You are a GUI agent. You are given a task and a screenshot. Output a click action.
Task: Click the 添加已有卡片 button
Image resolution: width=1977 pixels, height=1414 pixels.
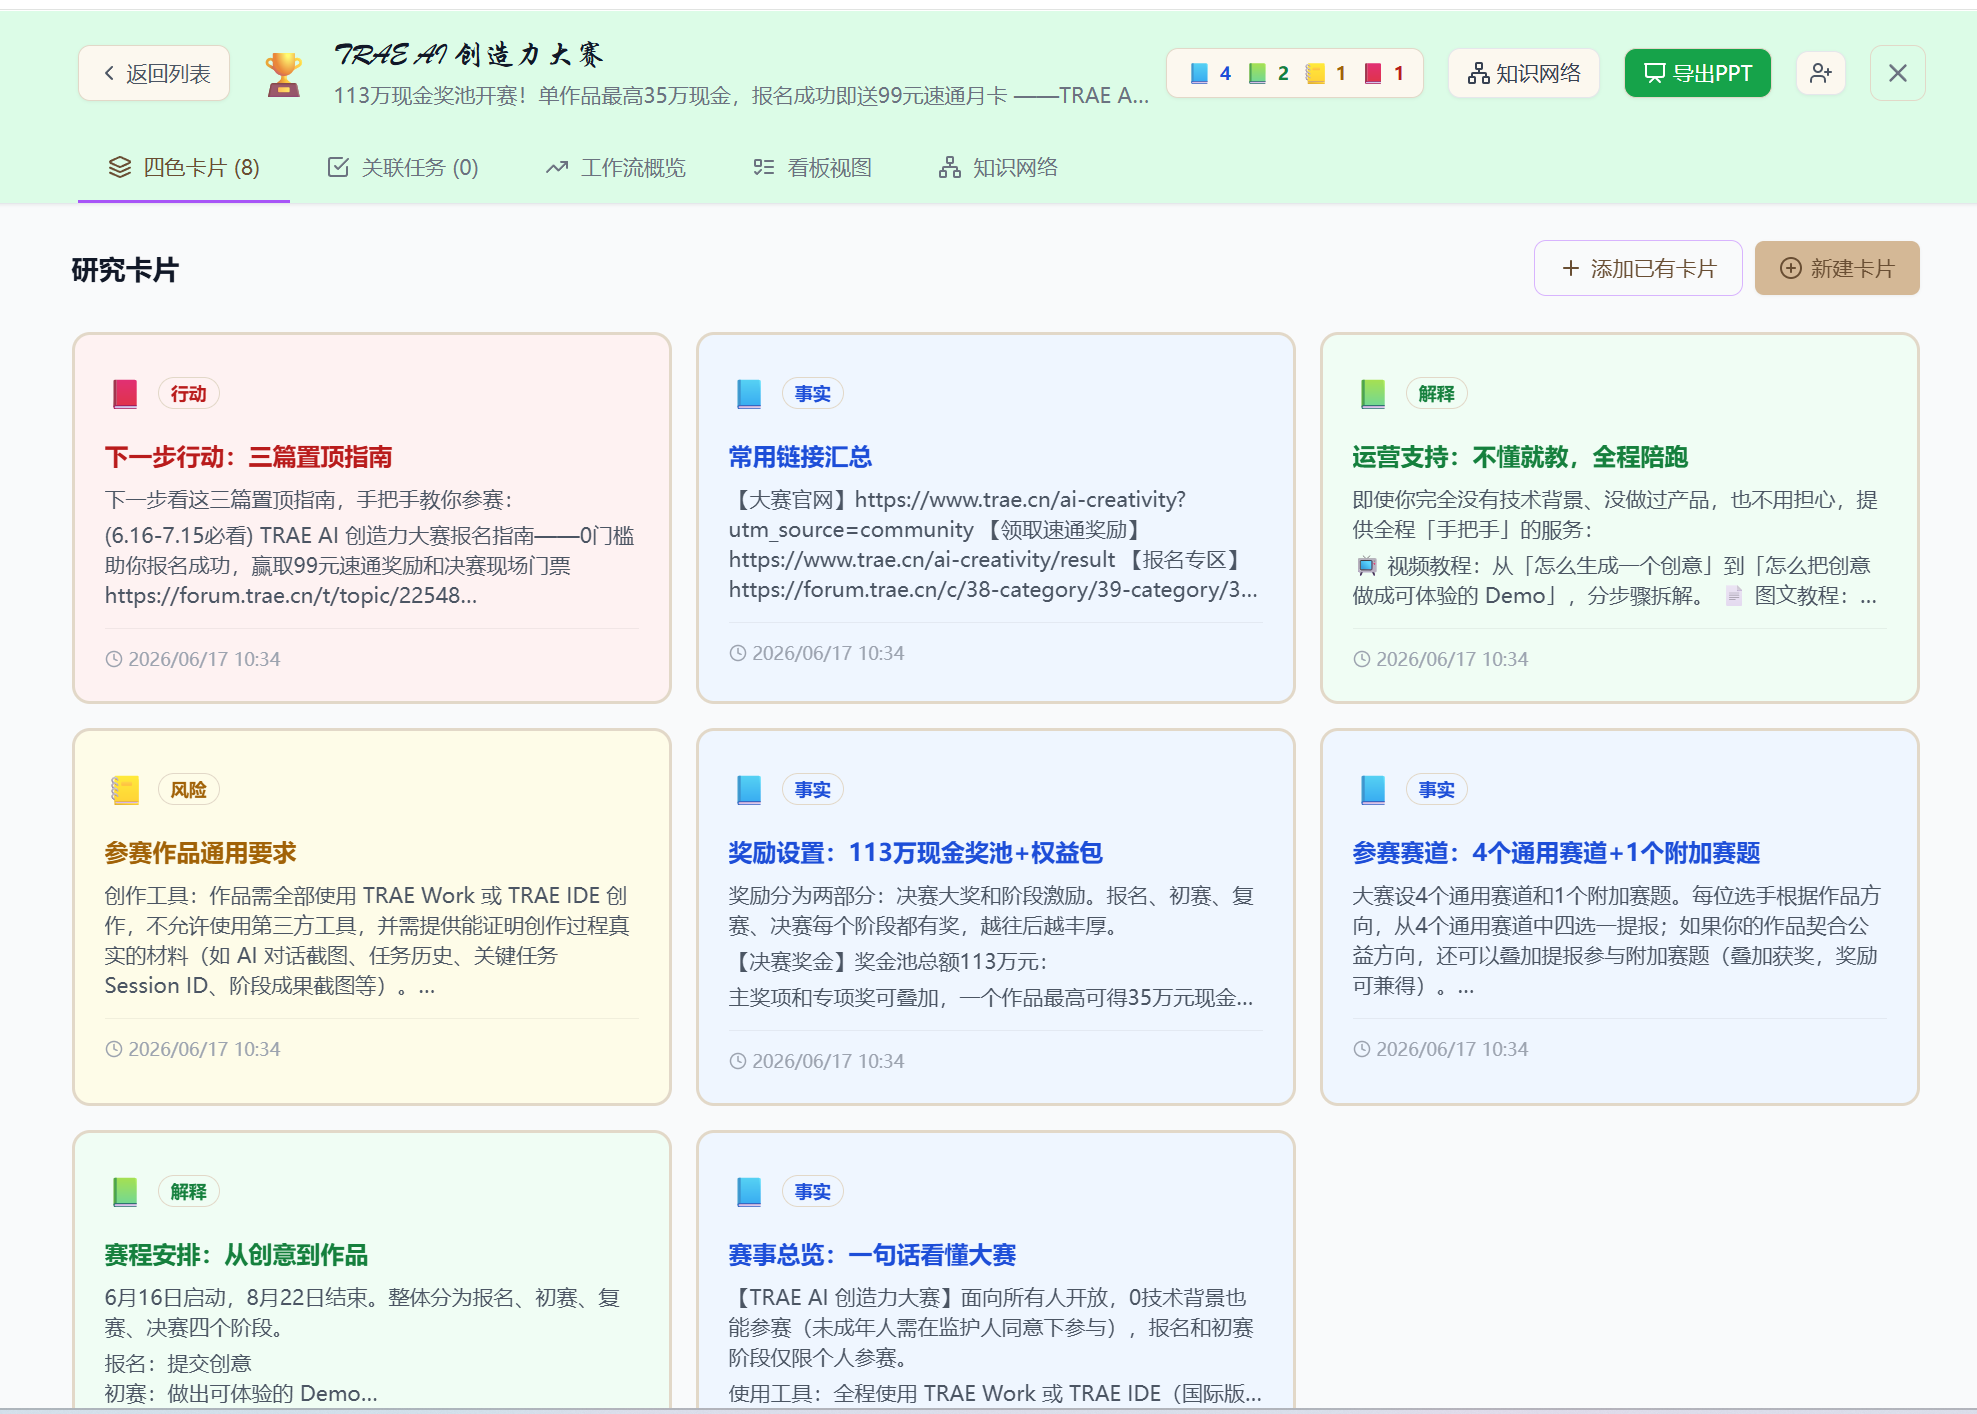(x=1638, y=268)
